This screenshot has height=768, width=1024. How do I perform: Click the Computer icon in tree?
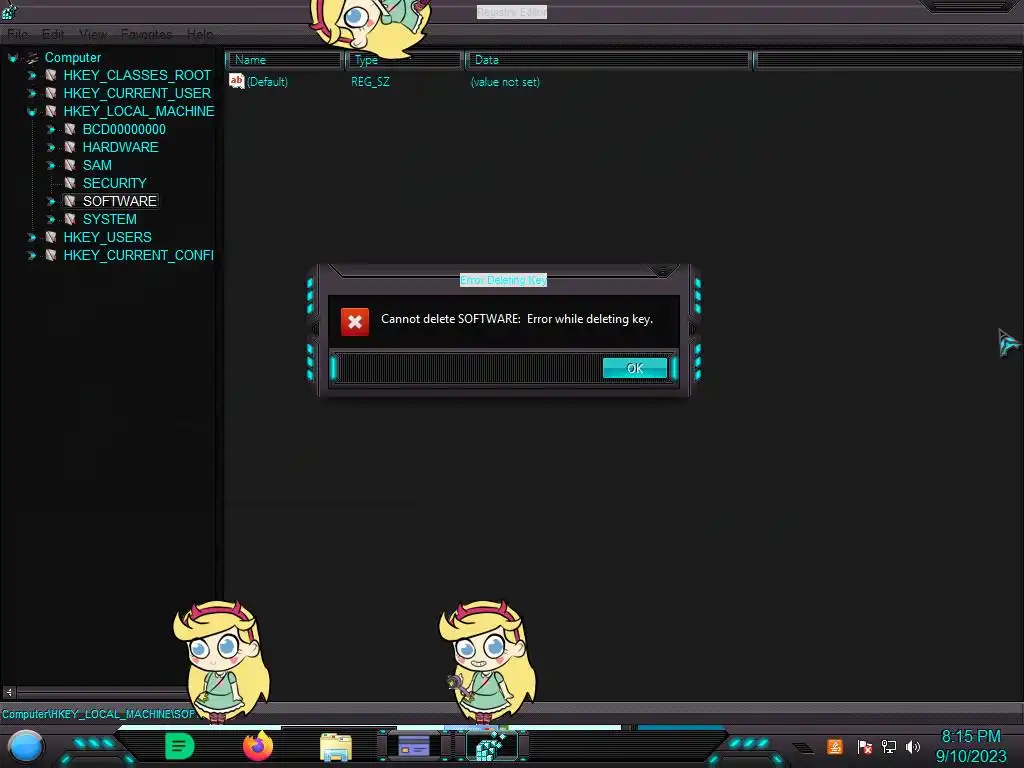32,58
